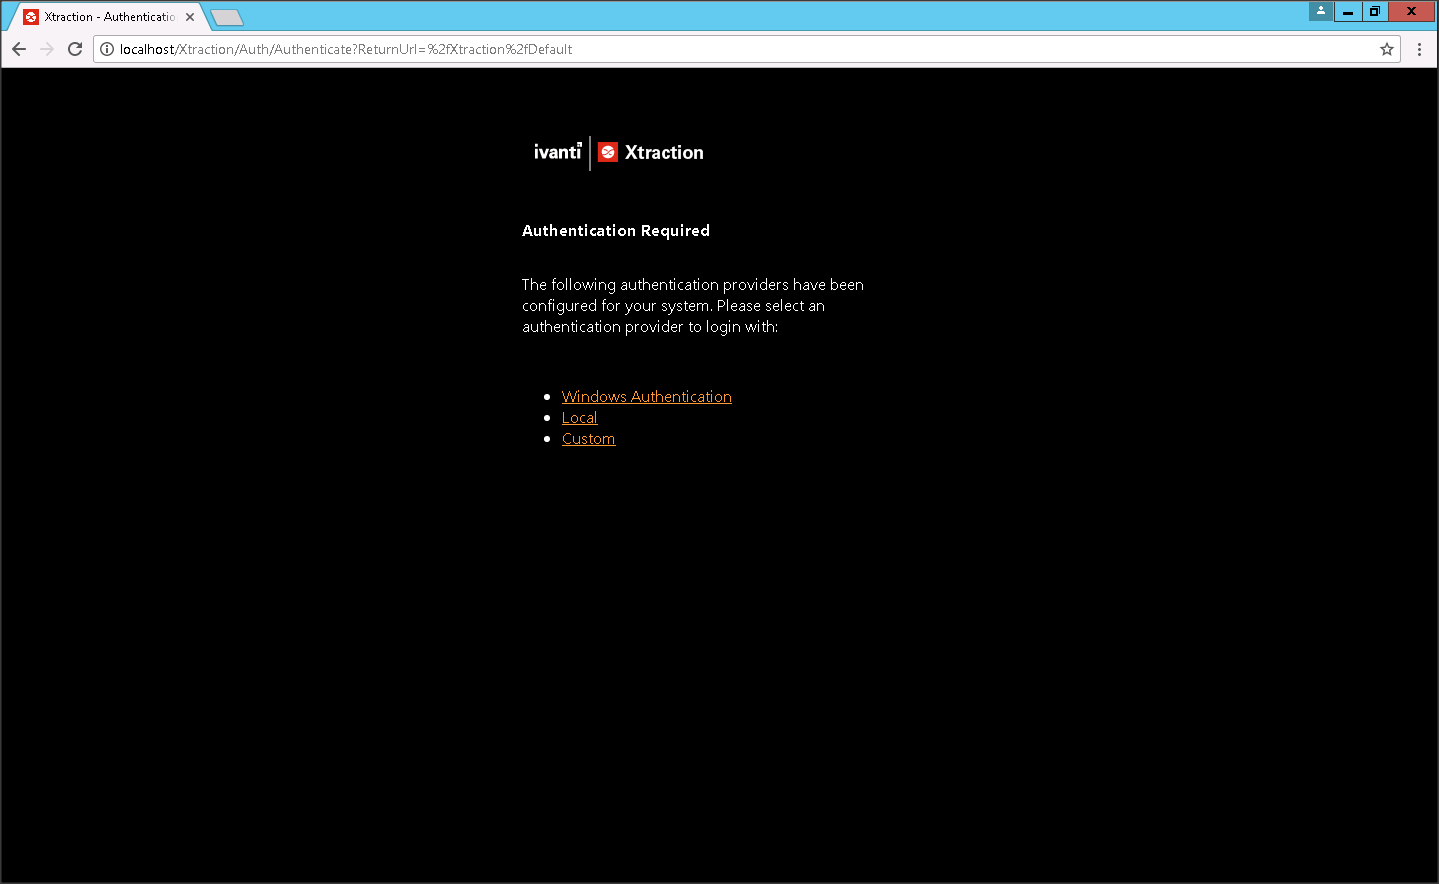Screen dimensions: 1439x884
Task: Close the Xtraction - Authentication tab
Action: (190, 17)
